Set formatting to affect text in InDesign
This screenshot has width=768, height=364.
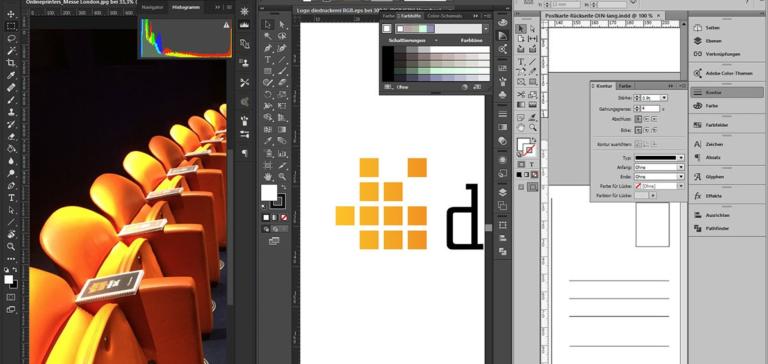coord(532,165)
